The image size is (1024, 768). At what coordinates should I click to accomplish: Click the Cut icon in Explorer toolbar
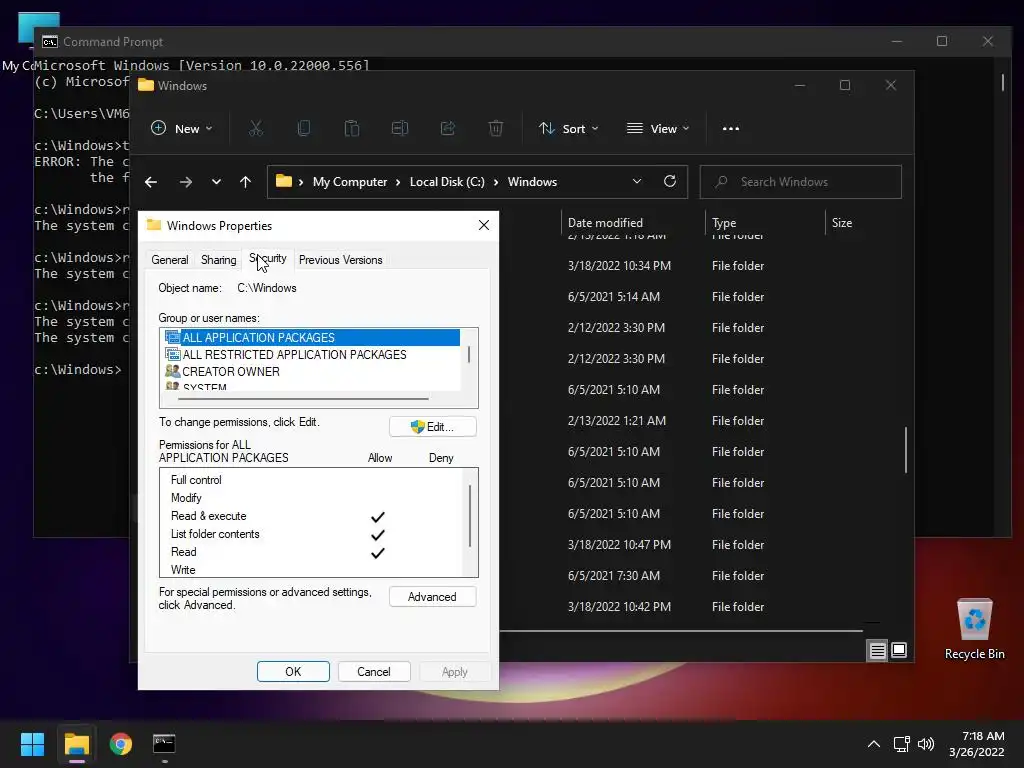coord(255,129)
